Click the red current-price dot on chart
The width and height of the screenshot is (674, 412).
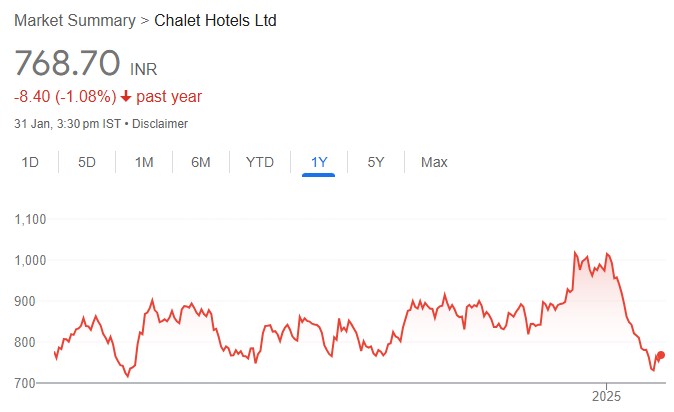tap(661, 356)
